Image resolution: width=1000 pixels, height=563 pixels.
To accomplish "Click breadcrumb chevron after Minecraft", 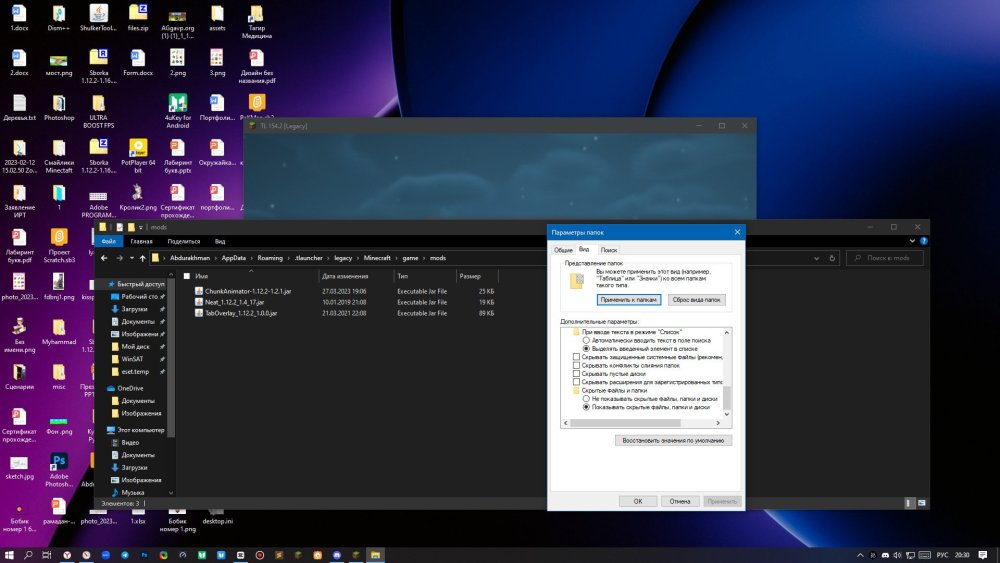I will pyautogui.click(x=397, y=258).
